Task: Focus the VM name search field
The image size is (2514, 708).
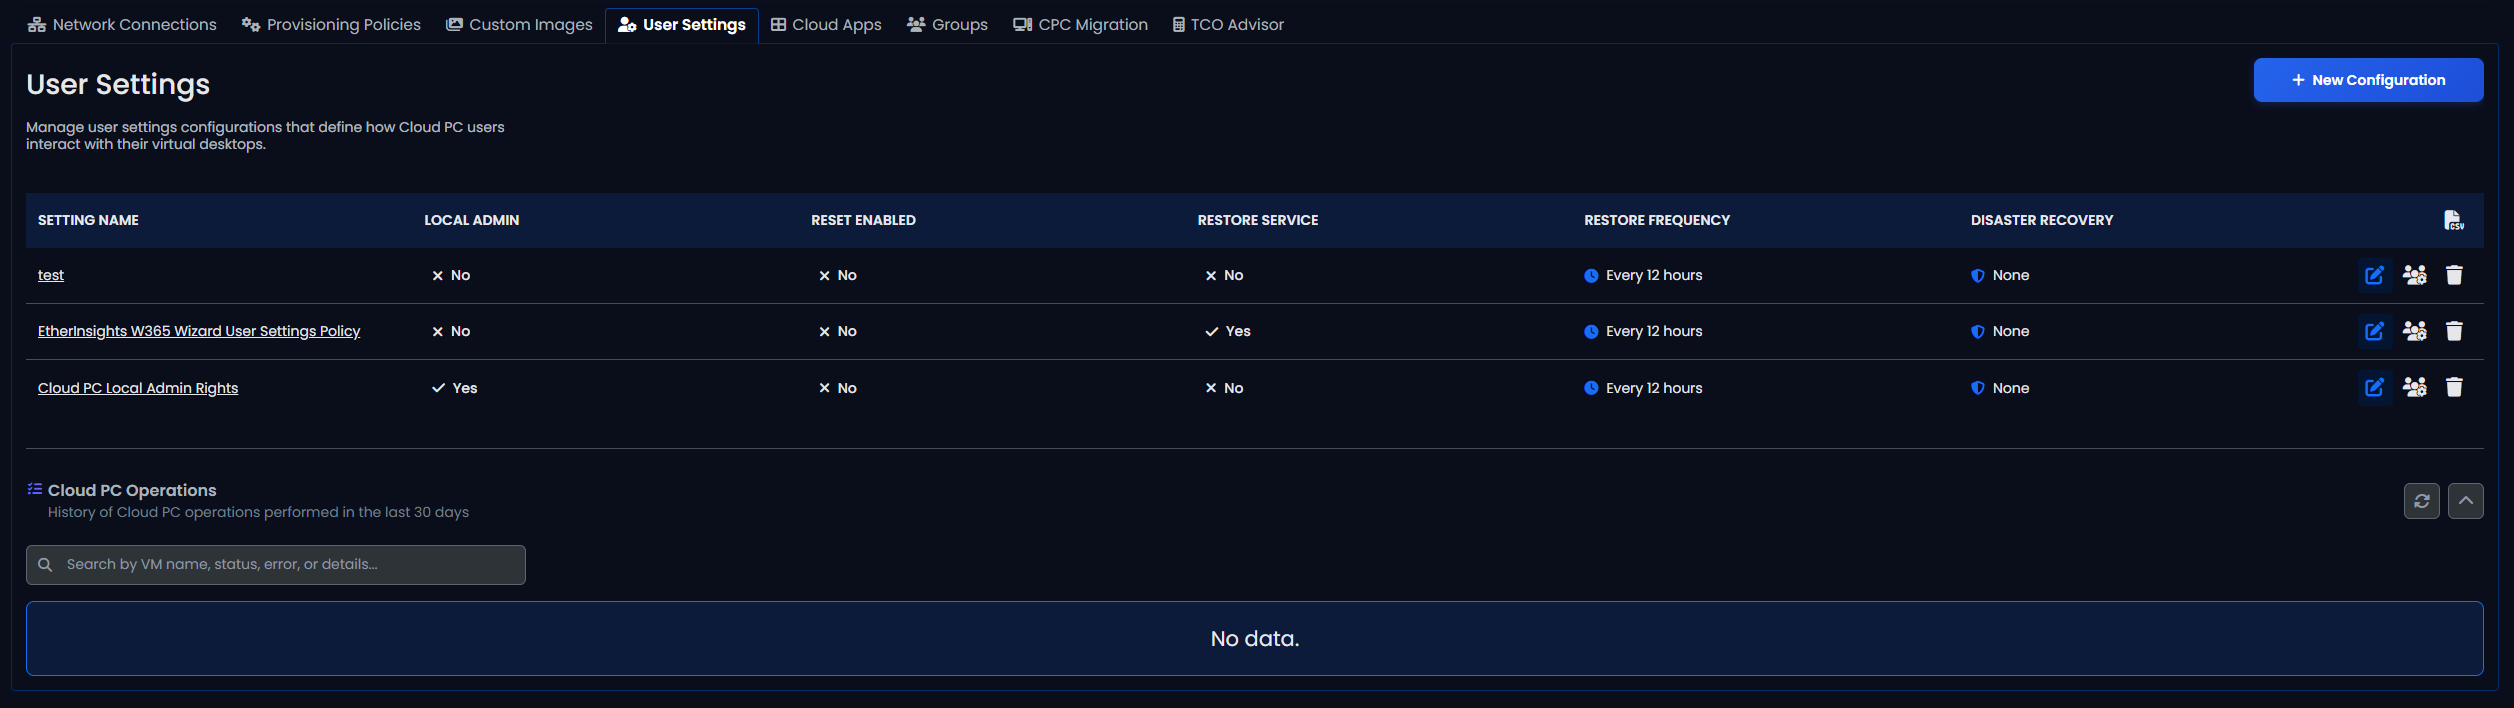Action: [x=276, y=565]
